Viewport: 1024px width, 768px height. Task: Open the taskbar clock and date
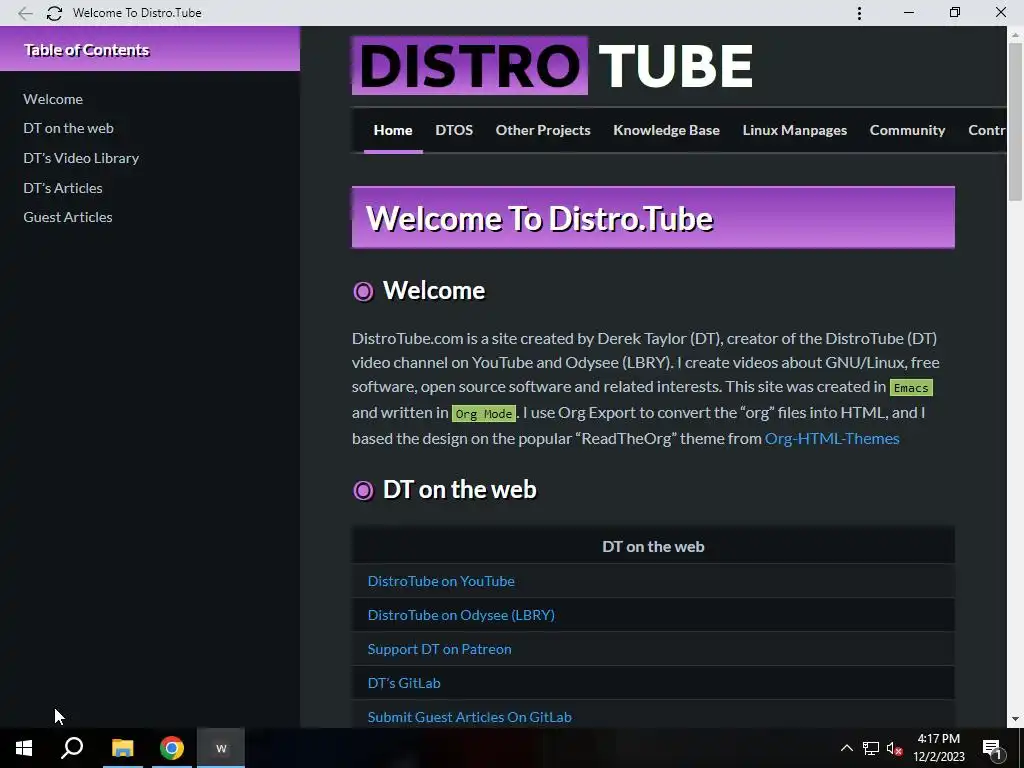click(x=938, y=748)
